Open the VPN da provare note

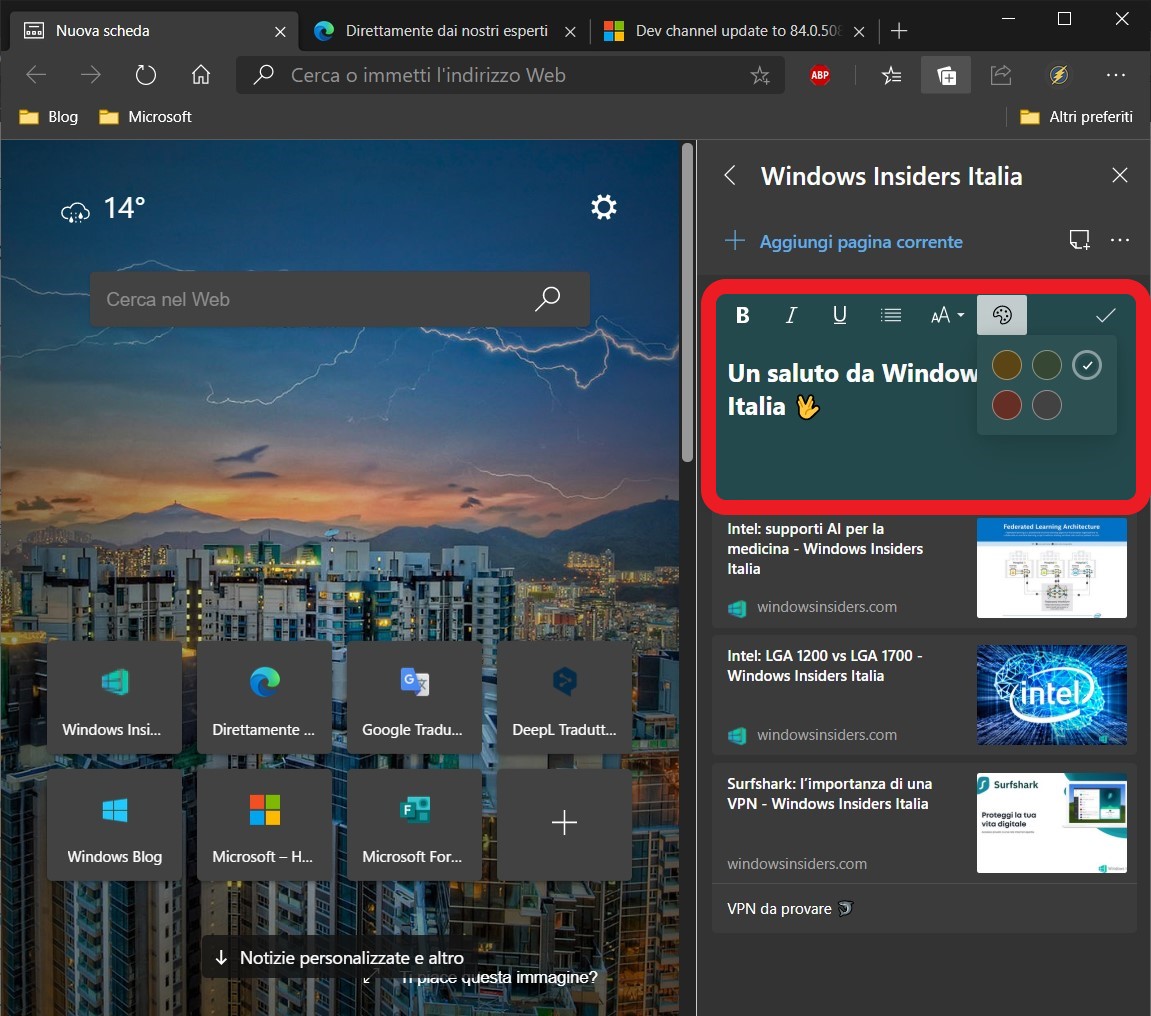coord(923,909)
